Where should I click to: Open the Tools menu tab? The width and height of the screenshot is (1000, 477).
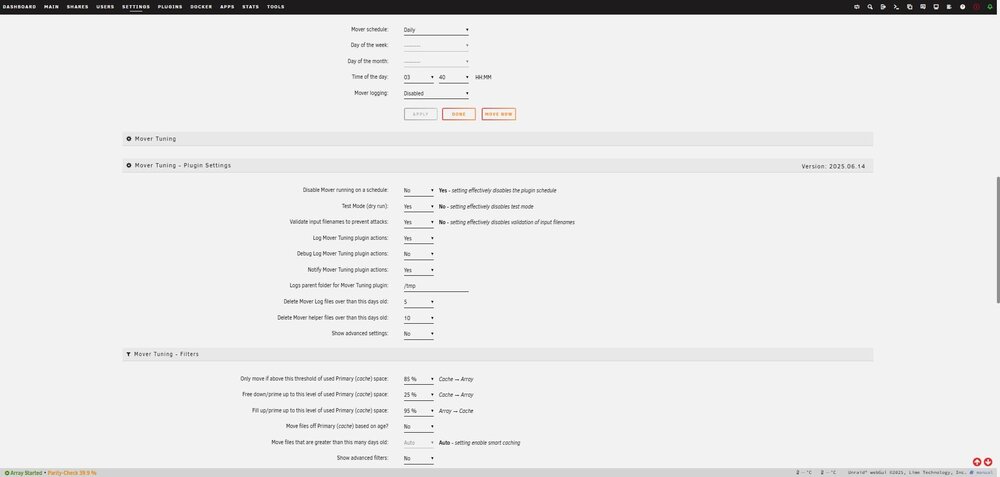276,7
